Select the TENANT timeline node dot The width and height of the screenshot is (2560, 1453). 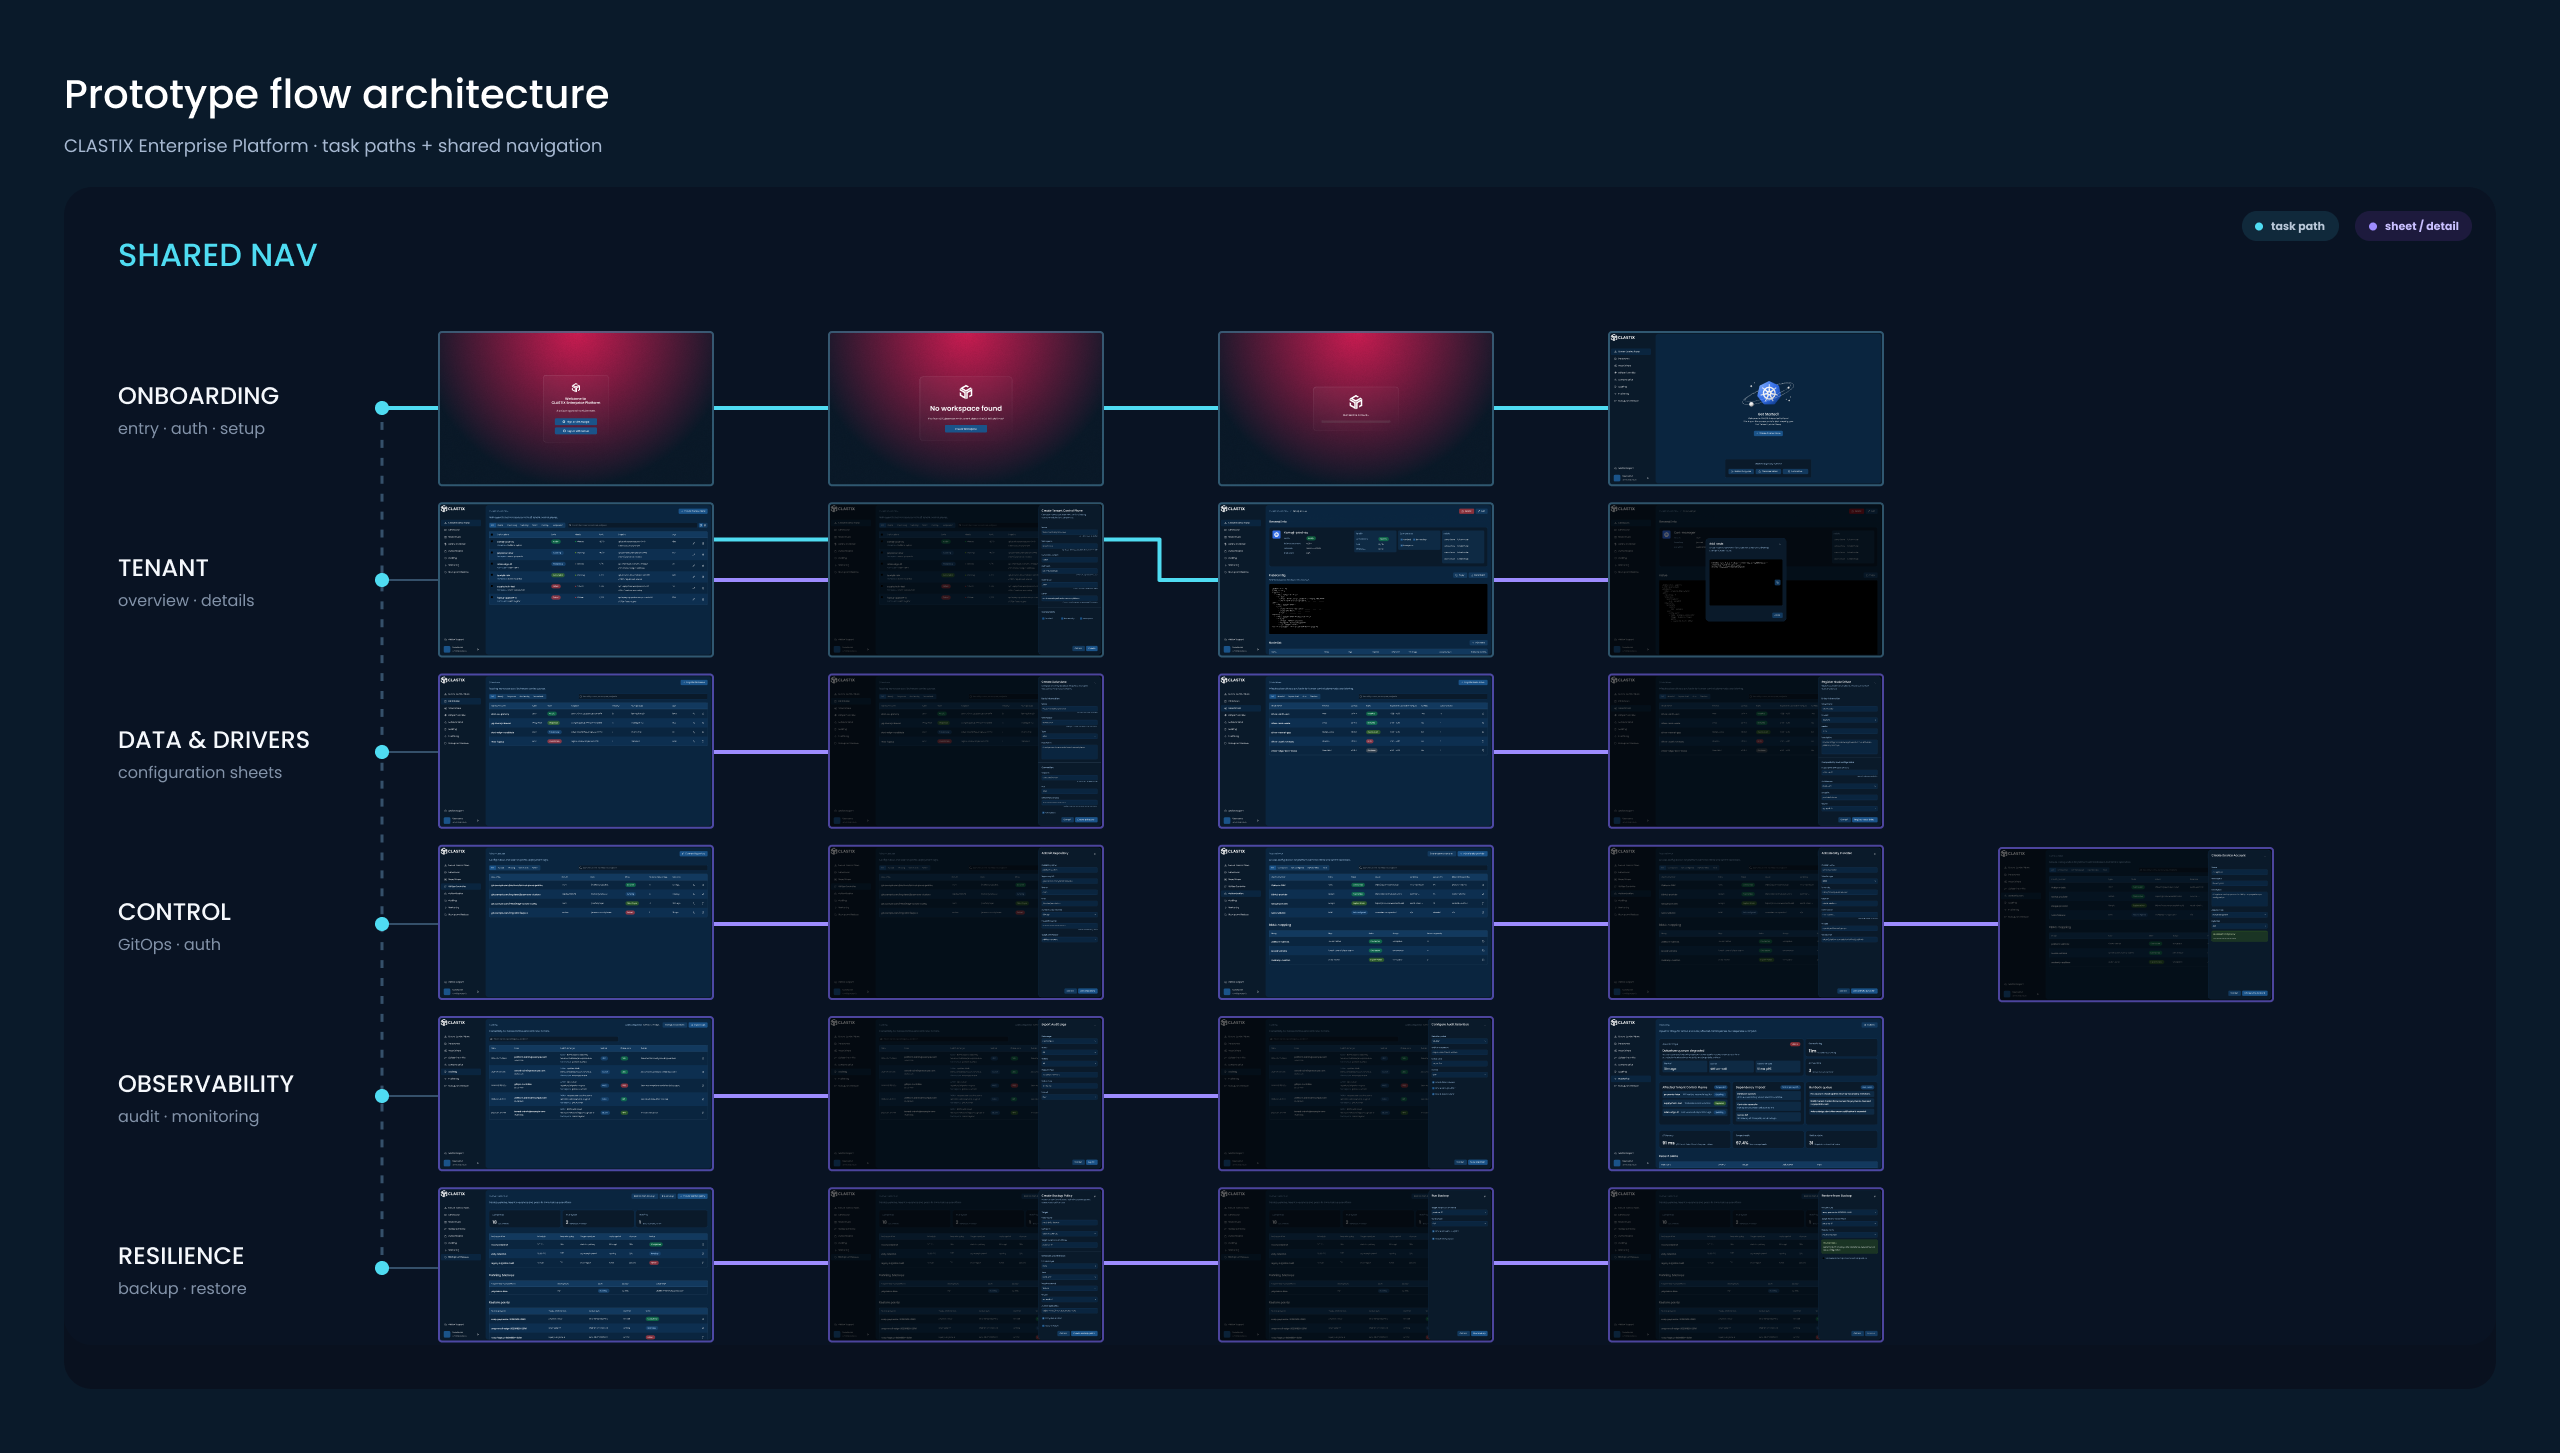coord(382,580)
